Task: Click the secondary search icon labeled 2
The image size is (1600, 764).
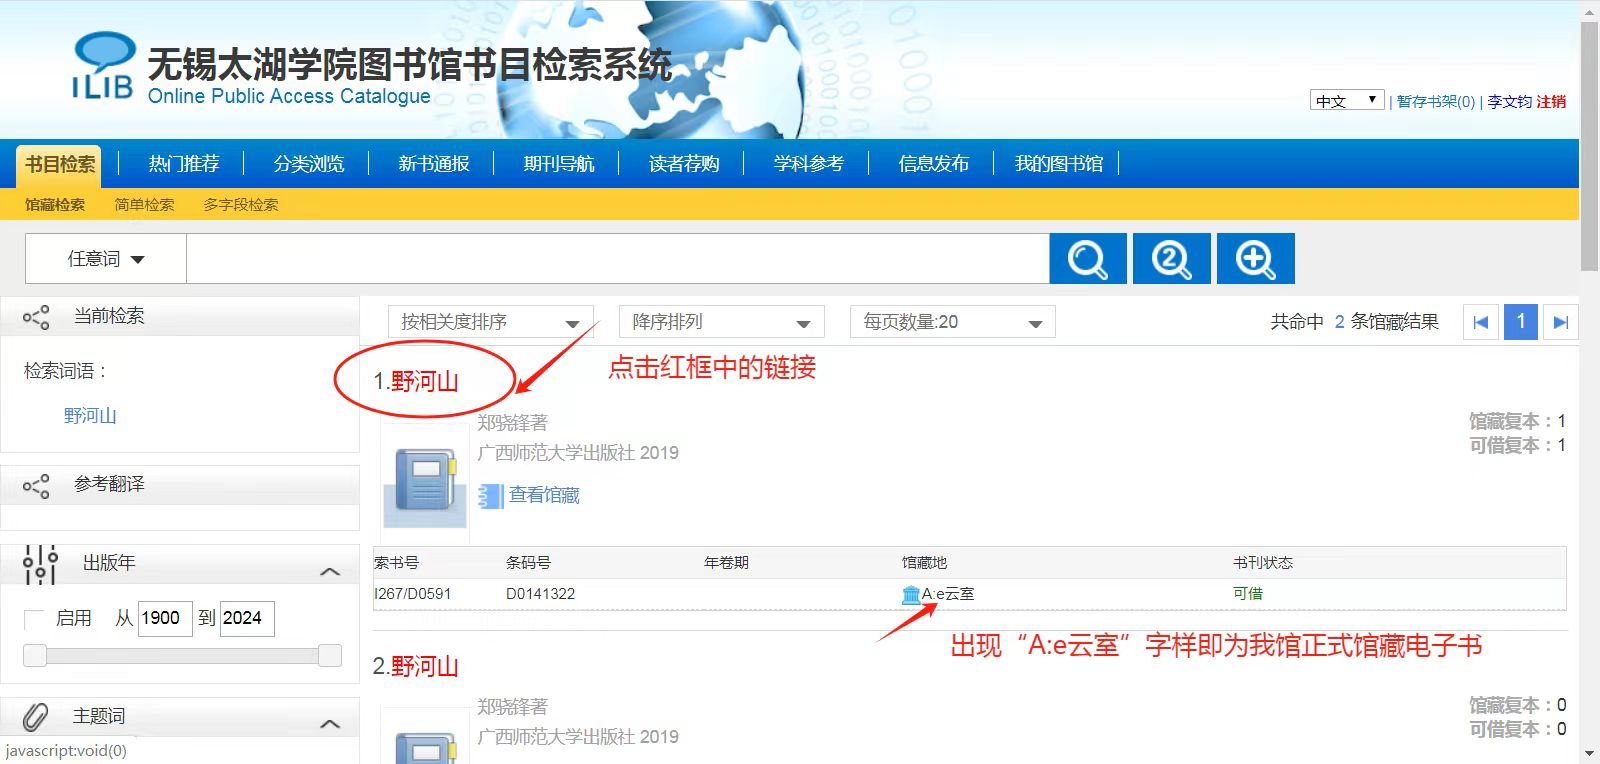Action: point(1171,259)
